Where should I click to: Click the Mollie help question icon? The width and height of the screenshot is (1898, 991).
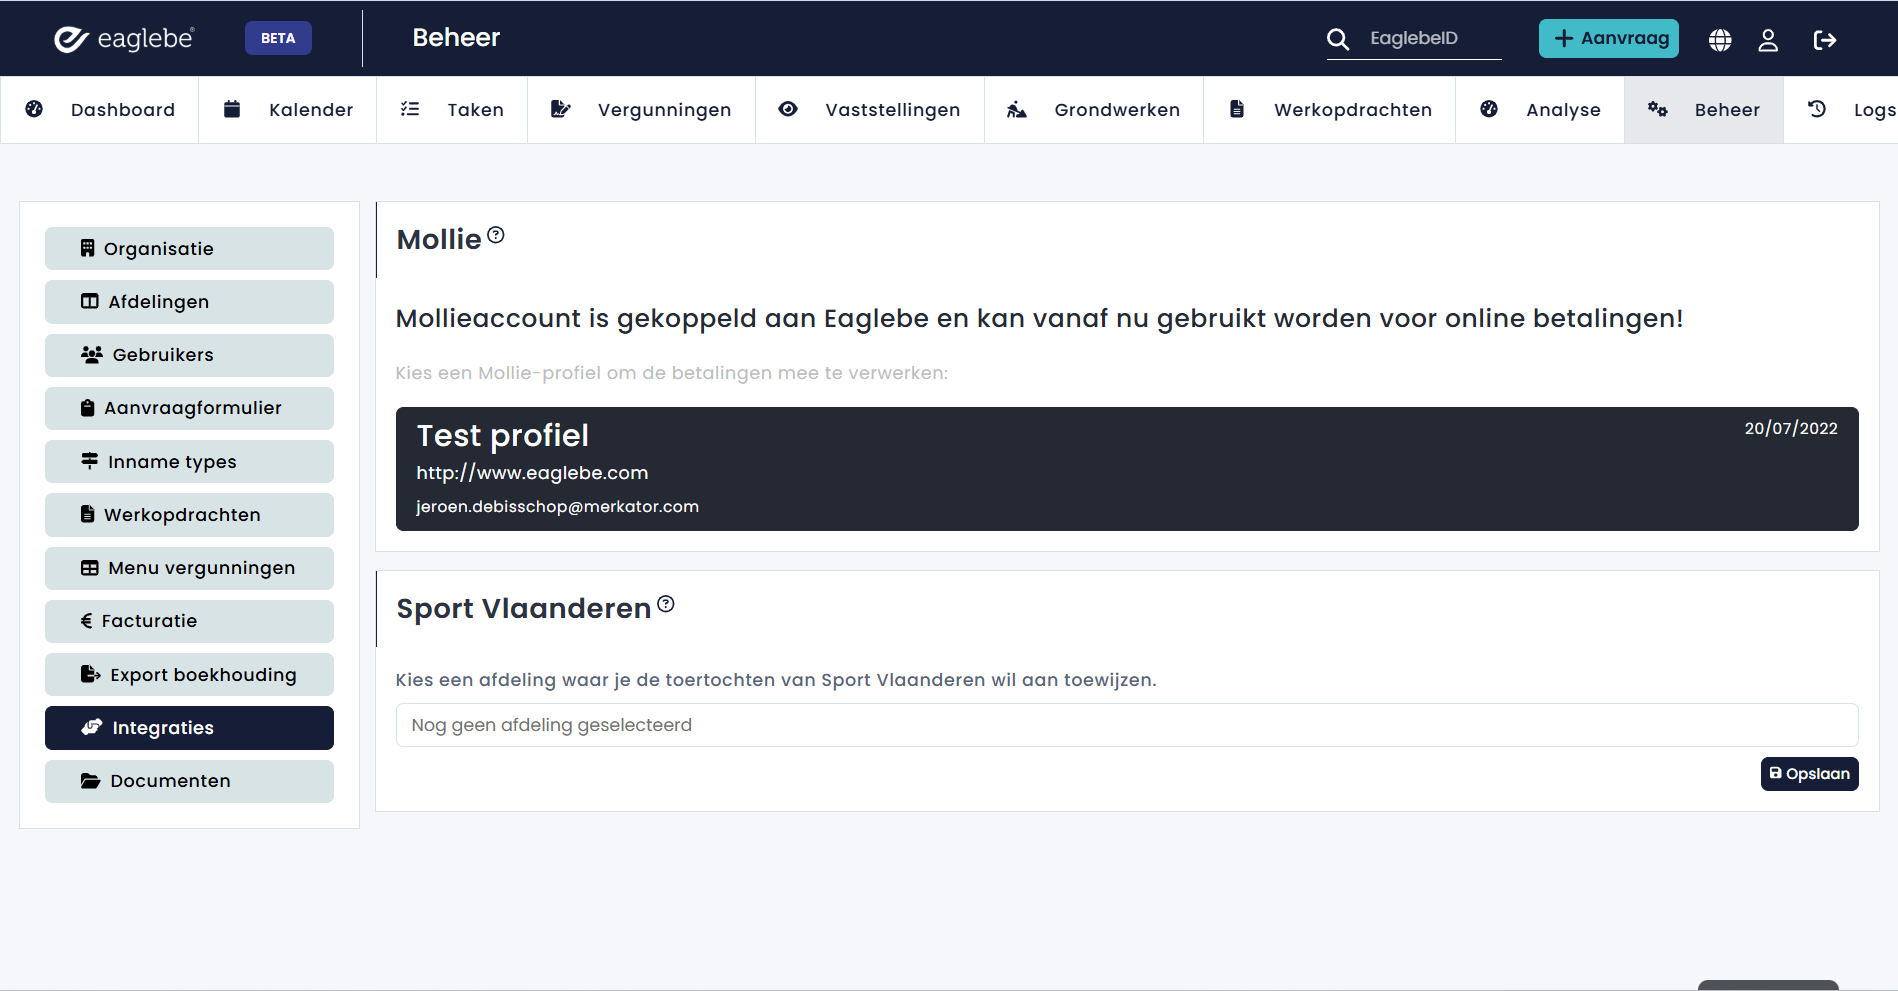pyautogui.click(x=496, y=235)
